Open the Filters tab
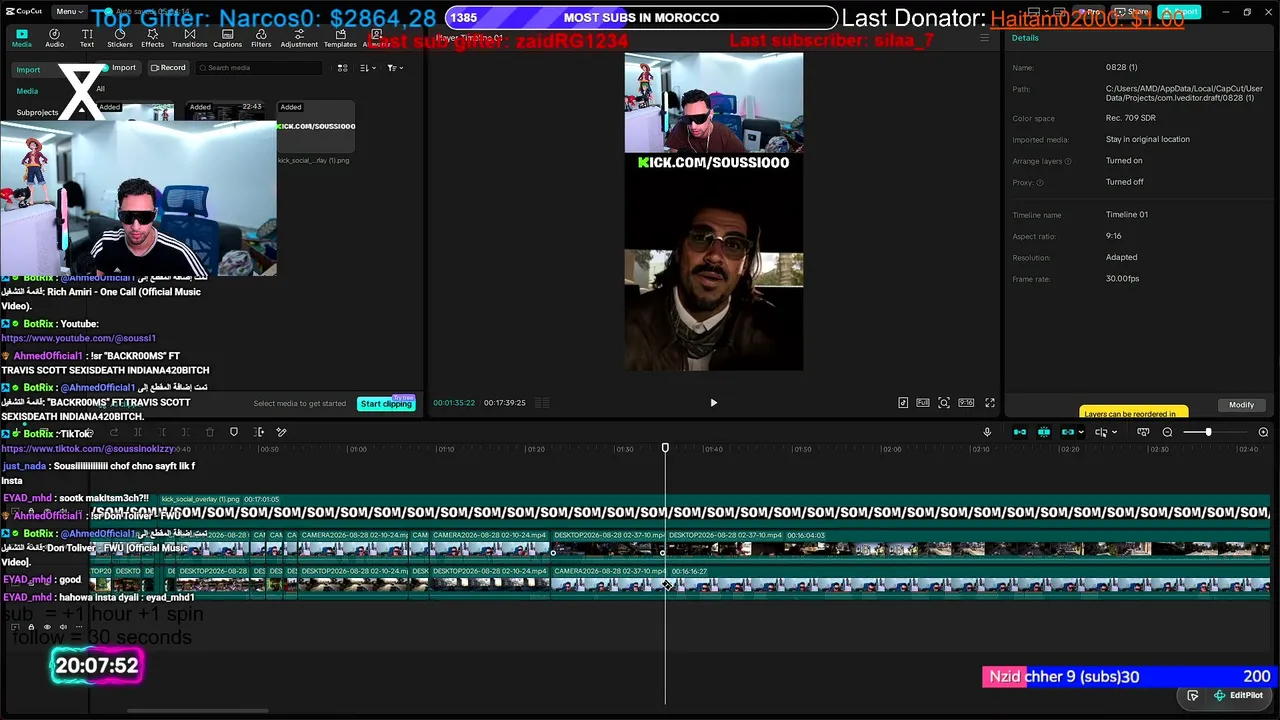 (261, 38)
